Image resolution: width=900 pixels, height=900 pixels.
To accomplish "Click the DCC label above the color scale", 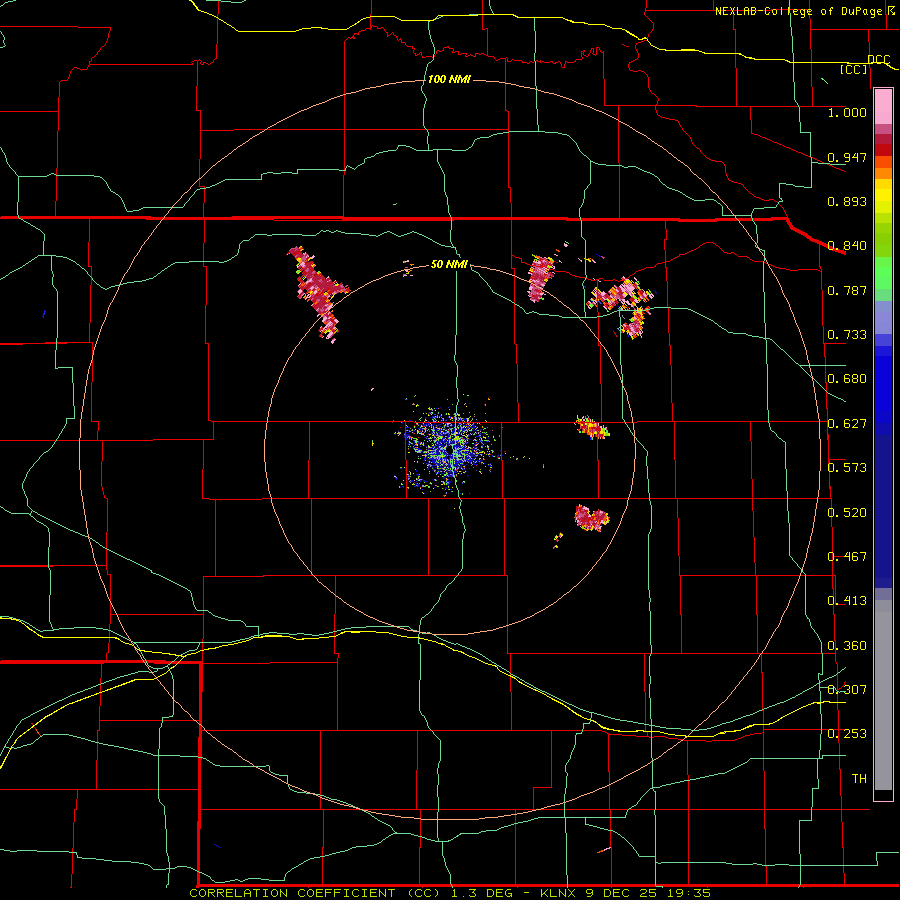I will (x=879, y=59).
